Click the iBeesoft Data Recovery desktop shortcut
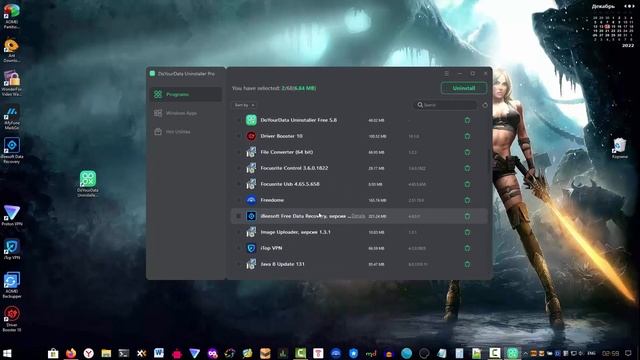The image size is (640, 360). point(12,150)
